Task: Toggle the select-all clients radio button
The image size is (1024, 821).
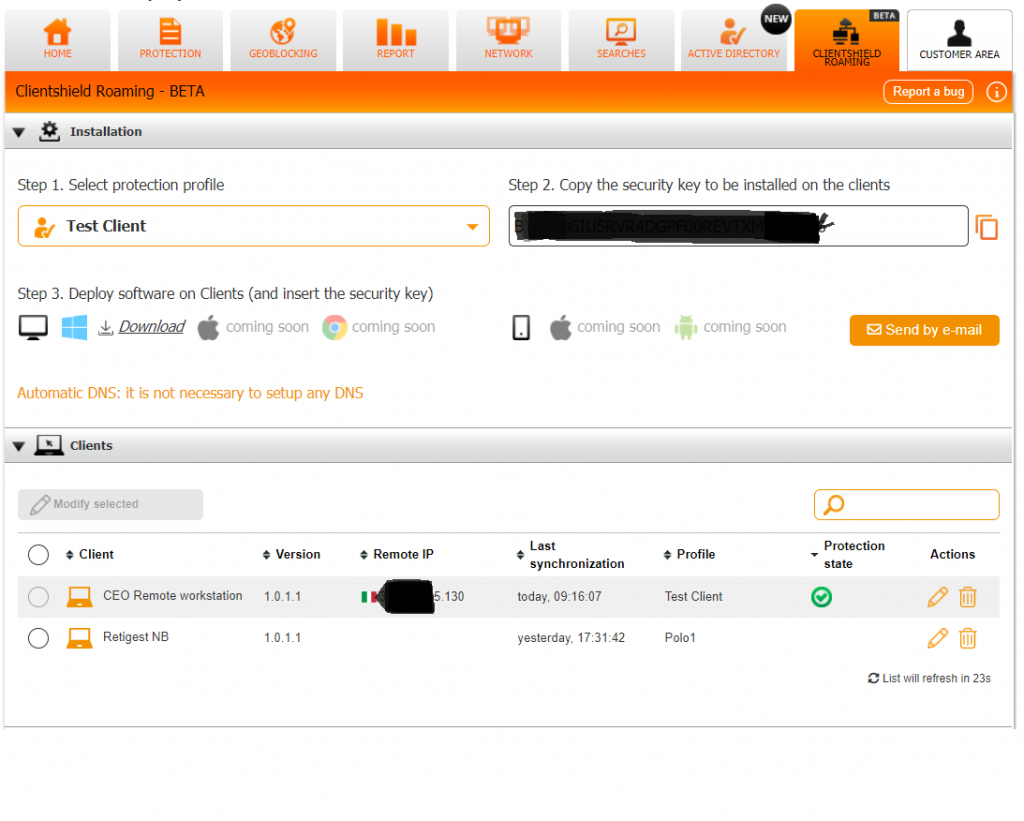Action: tap(38, 555)
